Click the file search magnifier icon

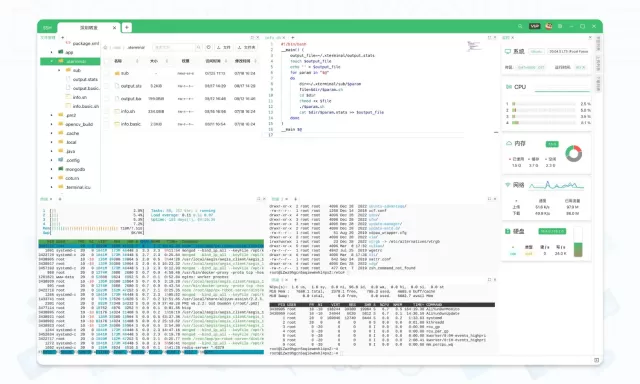point(198,47)
